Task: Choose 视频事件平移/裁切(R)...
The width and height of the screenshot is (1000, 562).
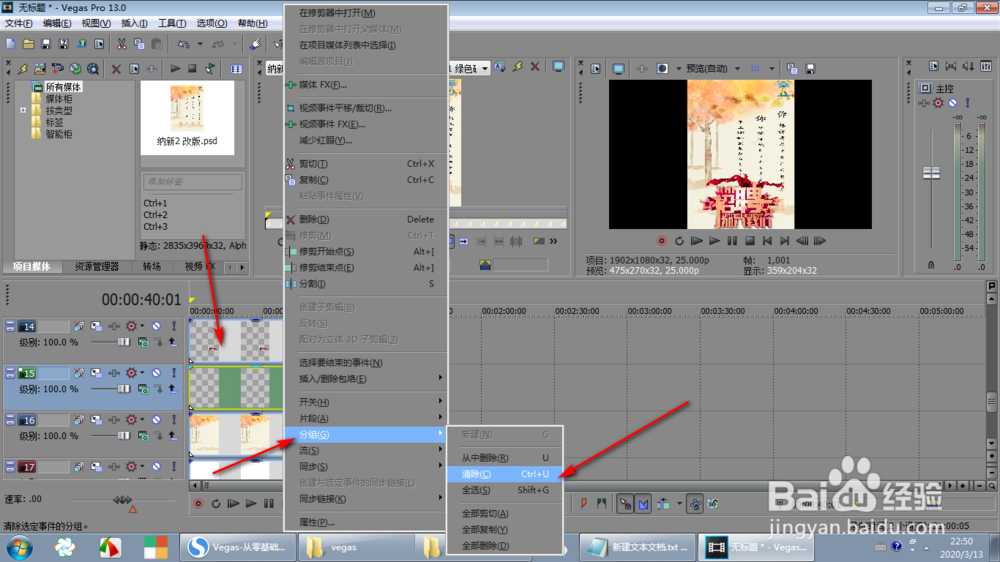Action: tap(365, 108)
